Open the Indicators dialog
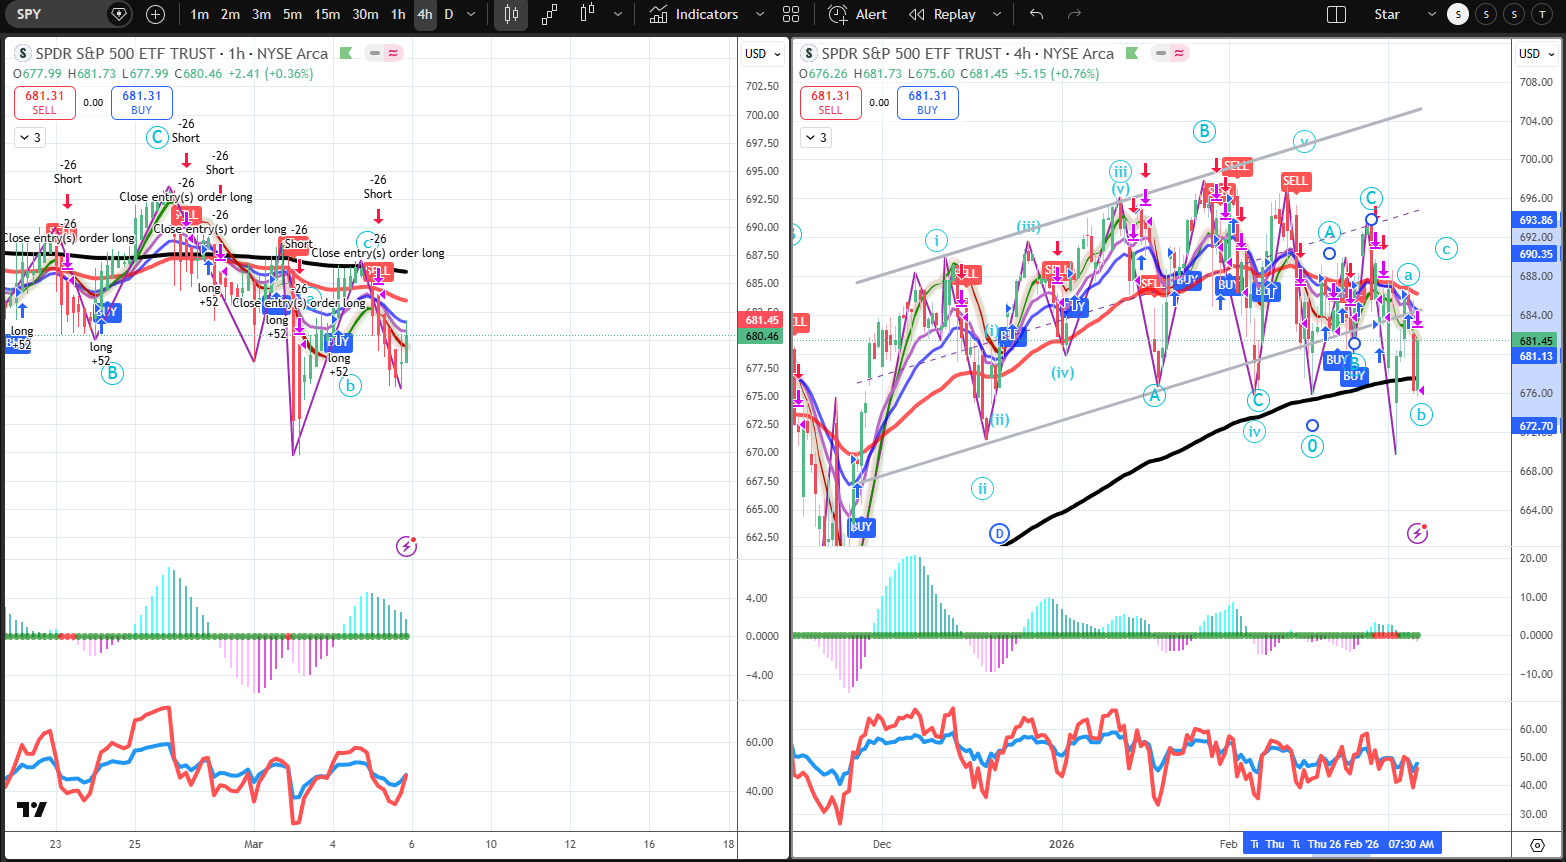 pos(693,14)
